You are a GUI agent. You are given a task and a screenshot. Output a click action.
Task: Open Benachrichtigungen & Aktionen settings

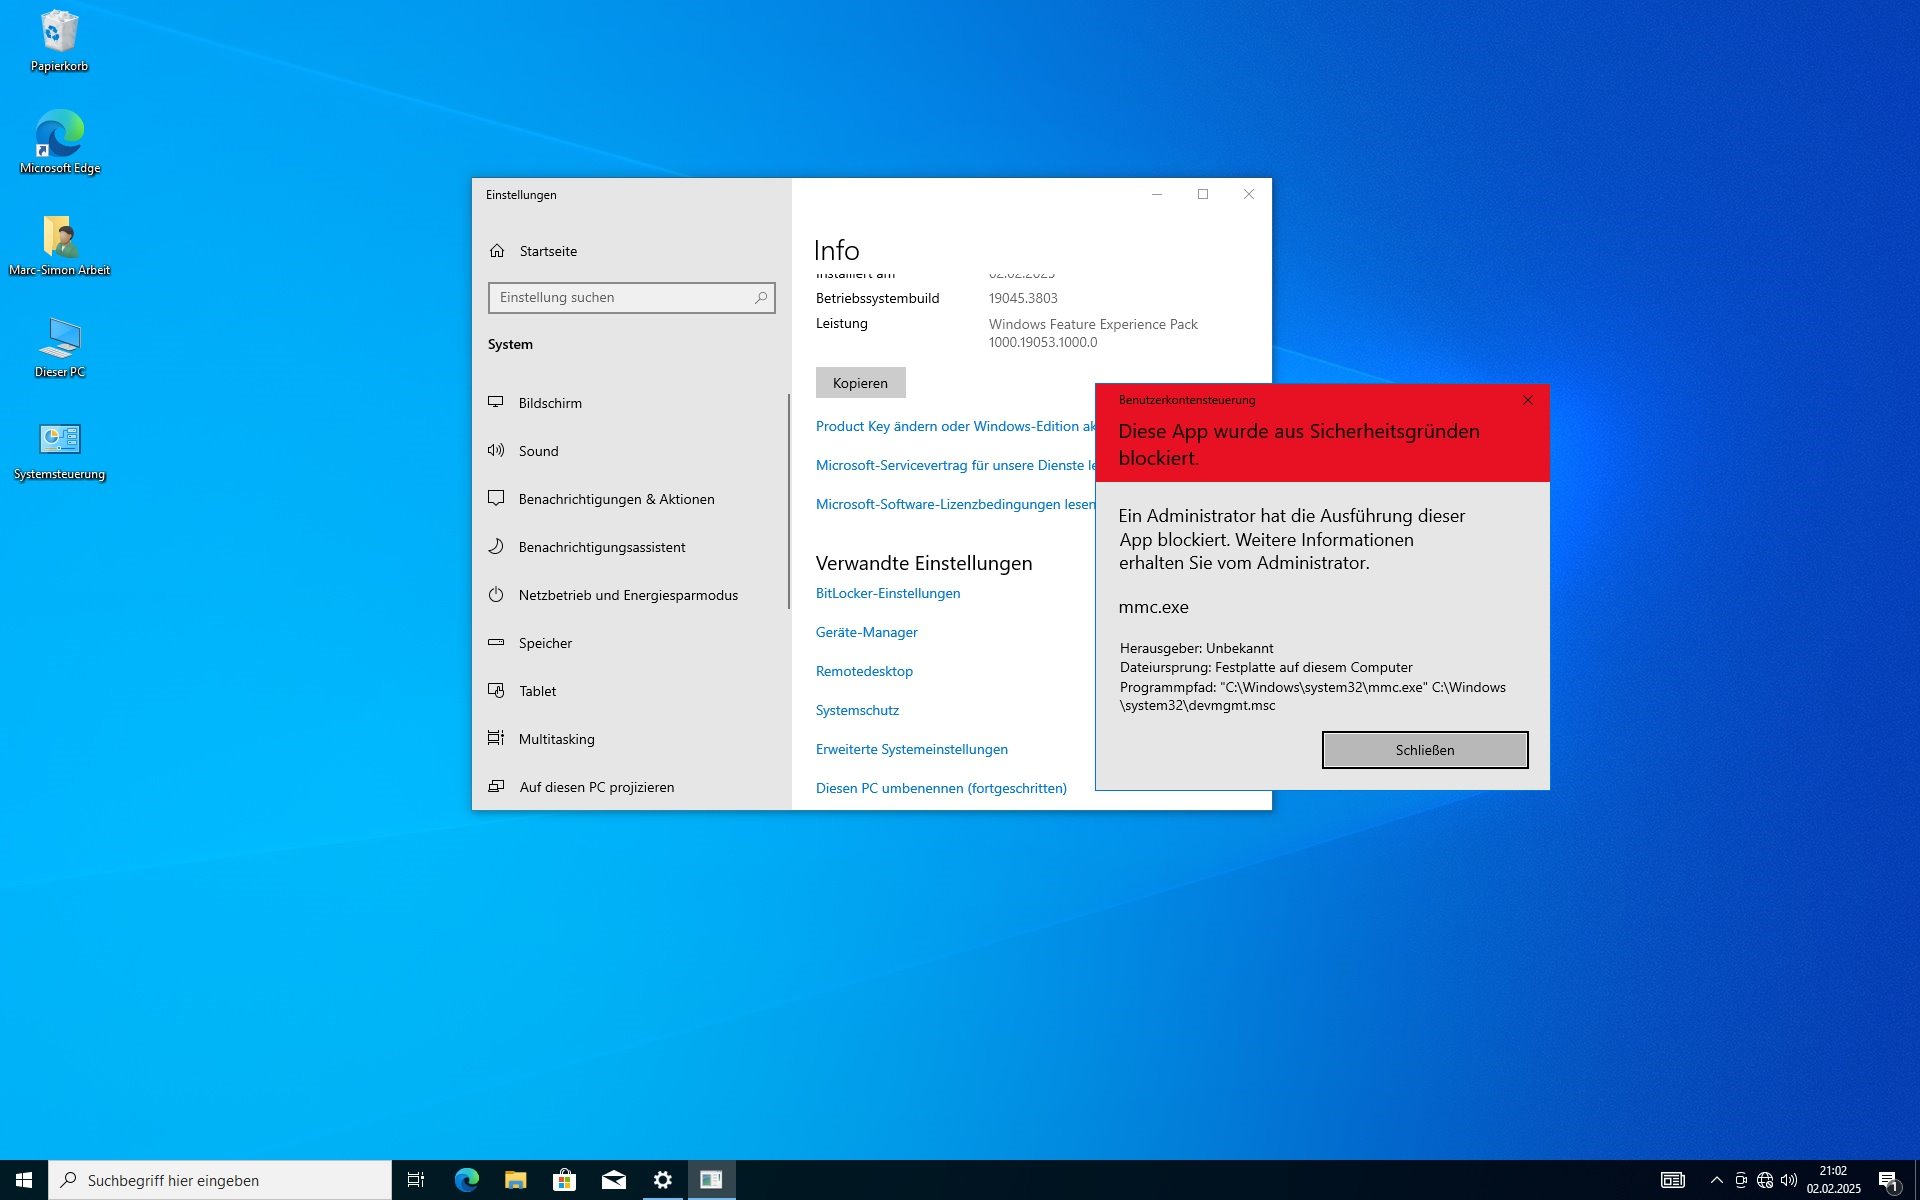pos(616,499)
